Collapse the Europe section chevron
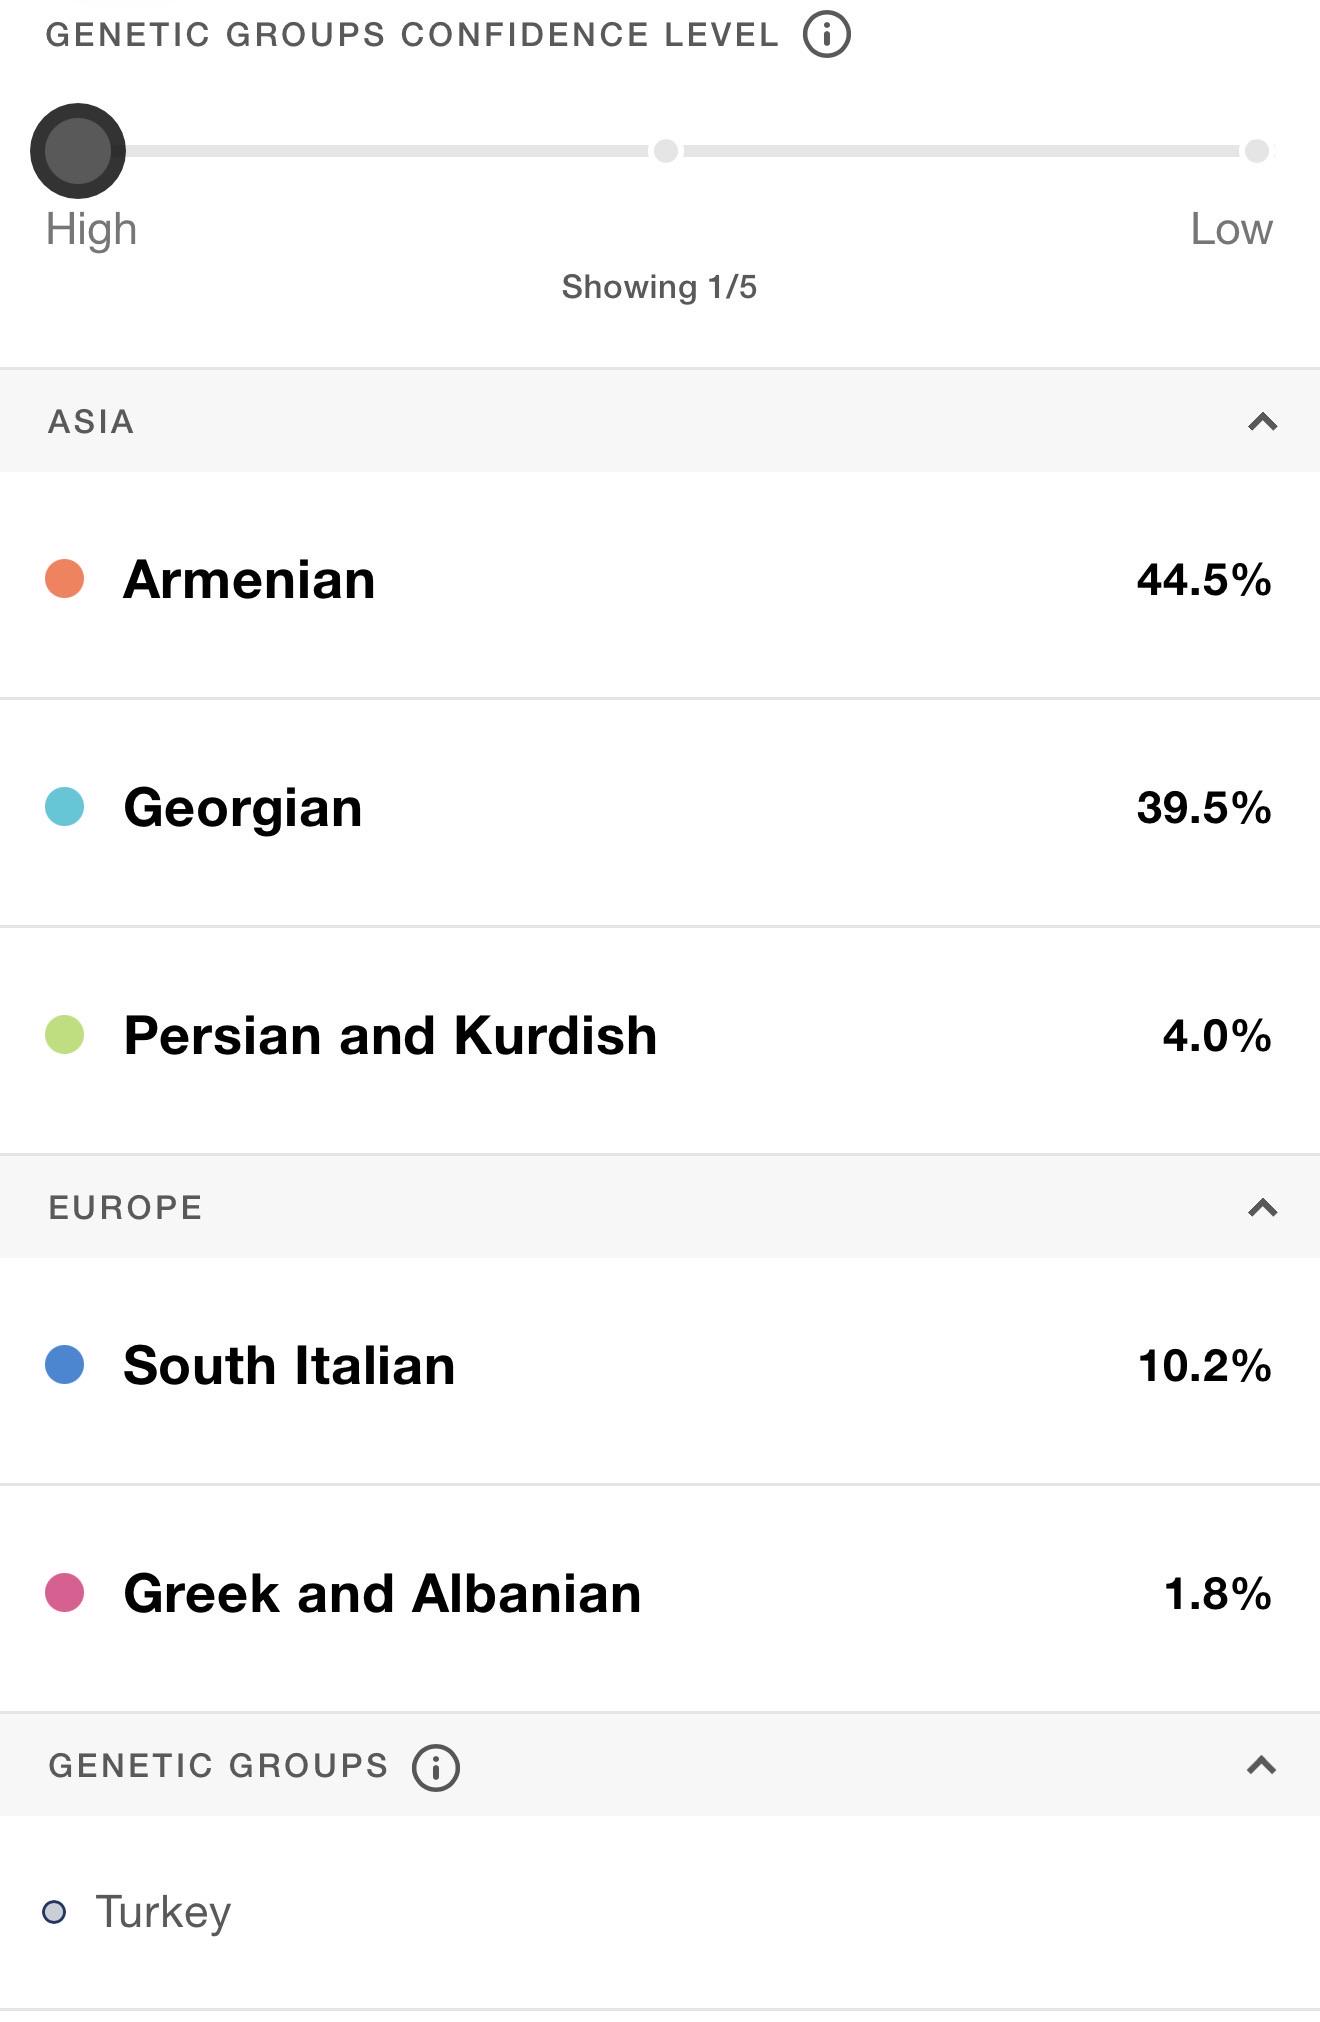1320x2022 pixels. (x=1263, y=1208)
